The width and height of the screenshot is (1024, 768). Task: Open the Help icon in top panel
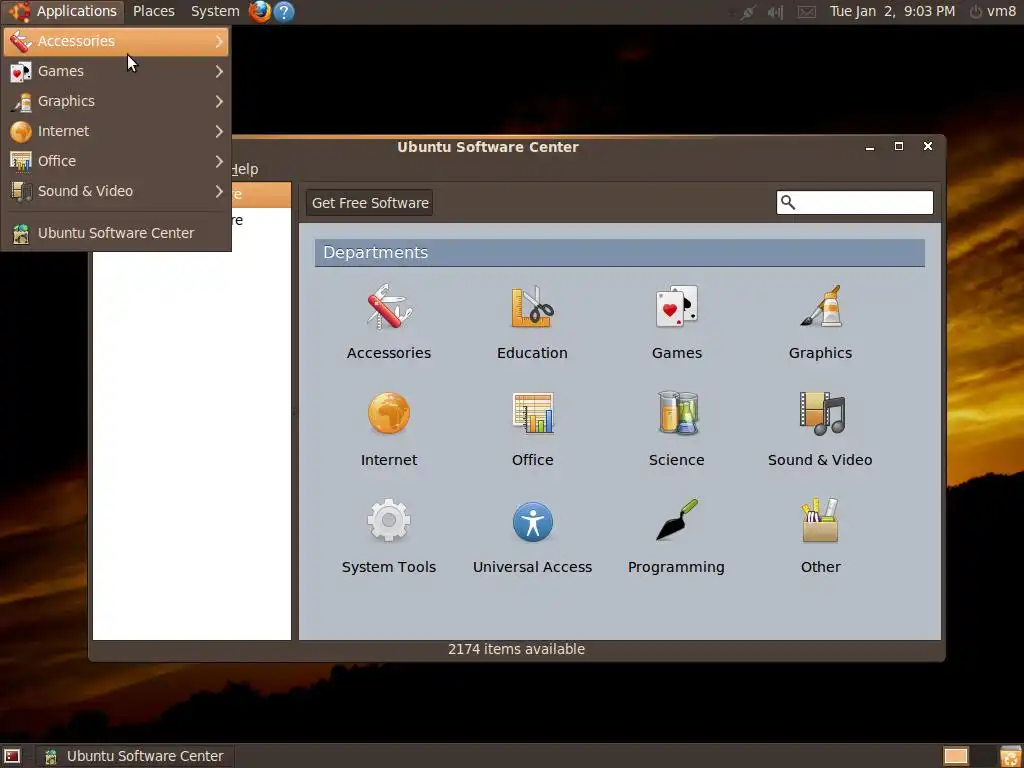(283, 11)
